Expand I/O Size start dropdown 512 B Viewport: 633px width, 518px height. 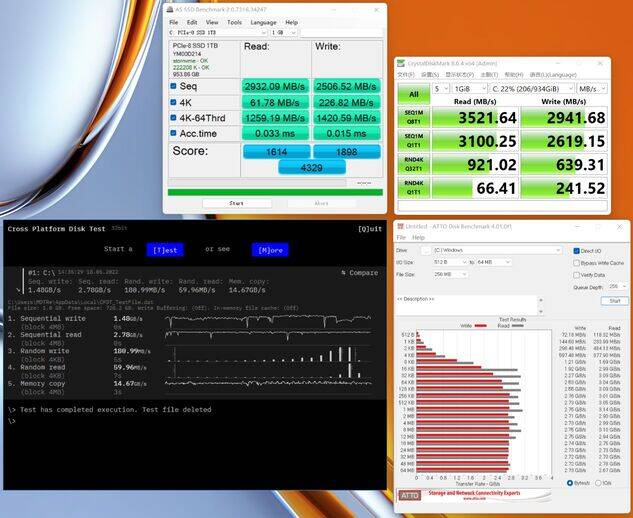tap(450, 262)
